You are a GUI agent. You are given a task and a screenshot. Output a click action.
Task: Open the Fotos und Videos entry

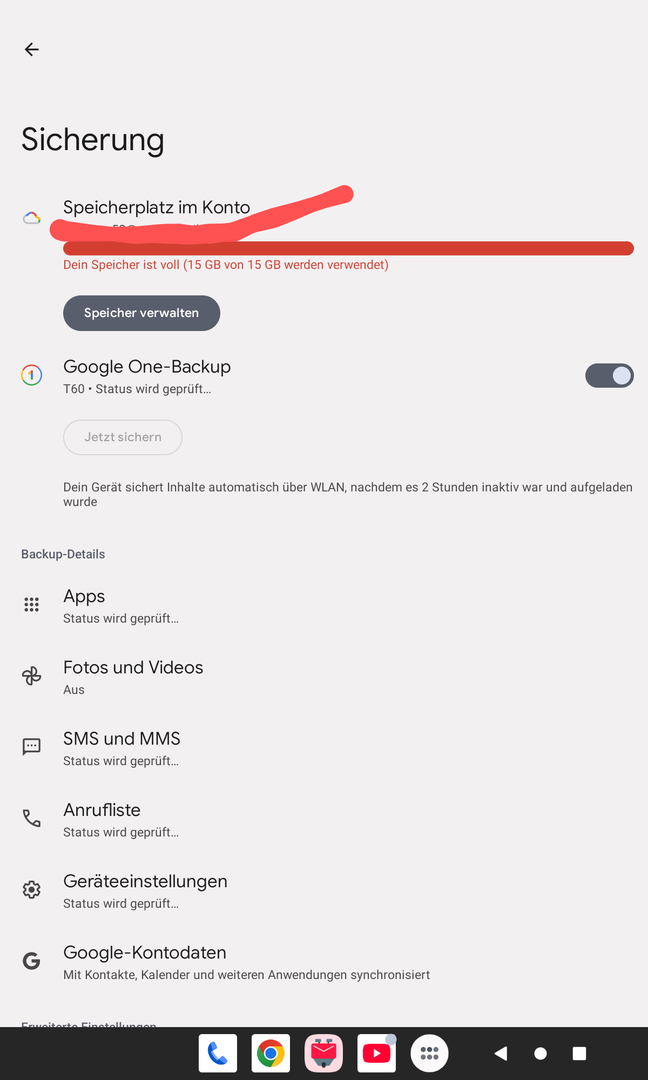(x=133, y=677)
